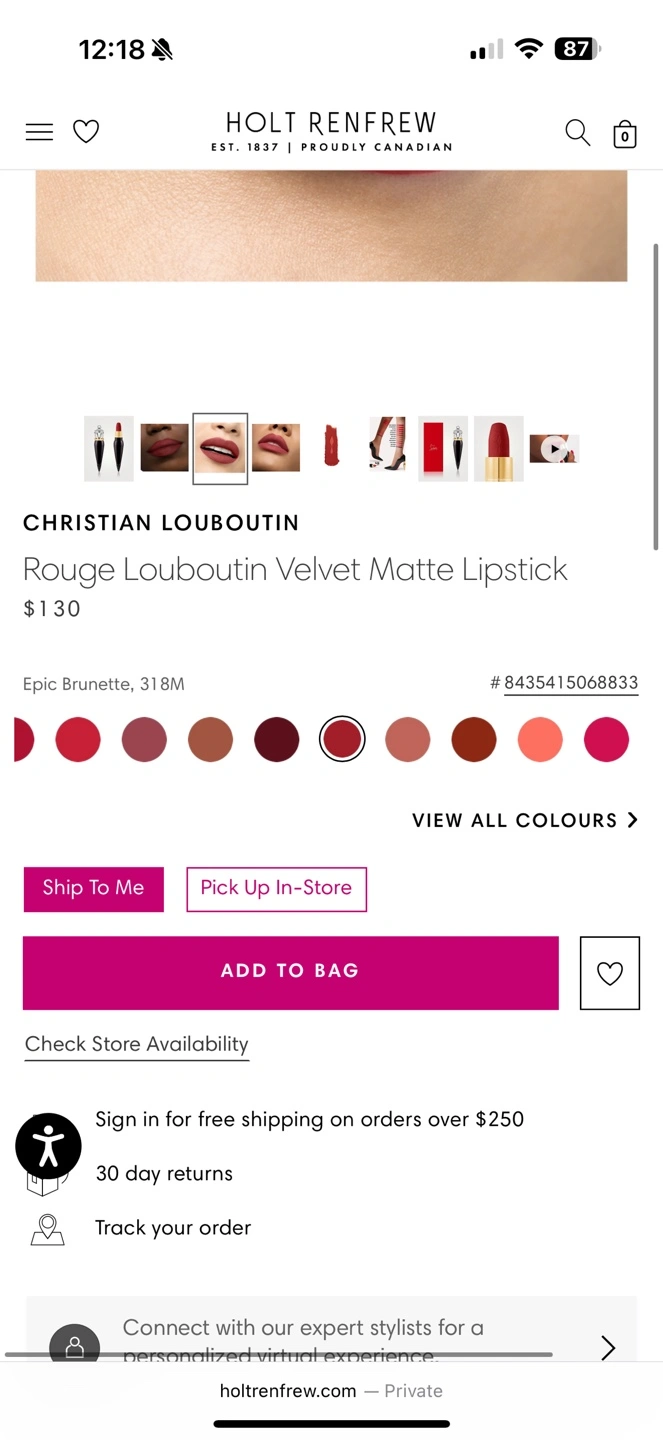
Task: Tap the product number 8435415068833 link
Action: (x=570, y=683)
